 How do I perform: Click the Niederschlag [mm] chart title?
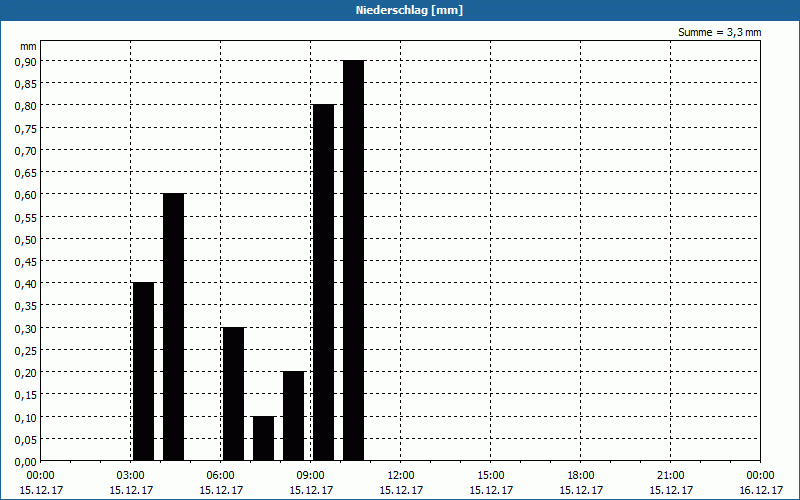400,10
